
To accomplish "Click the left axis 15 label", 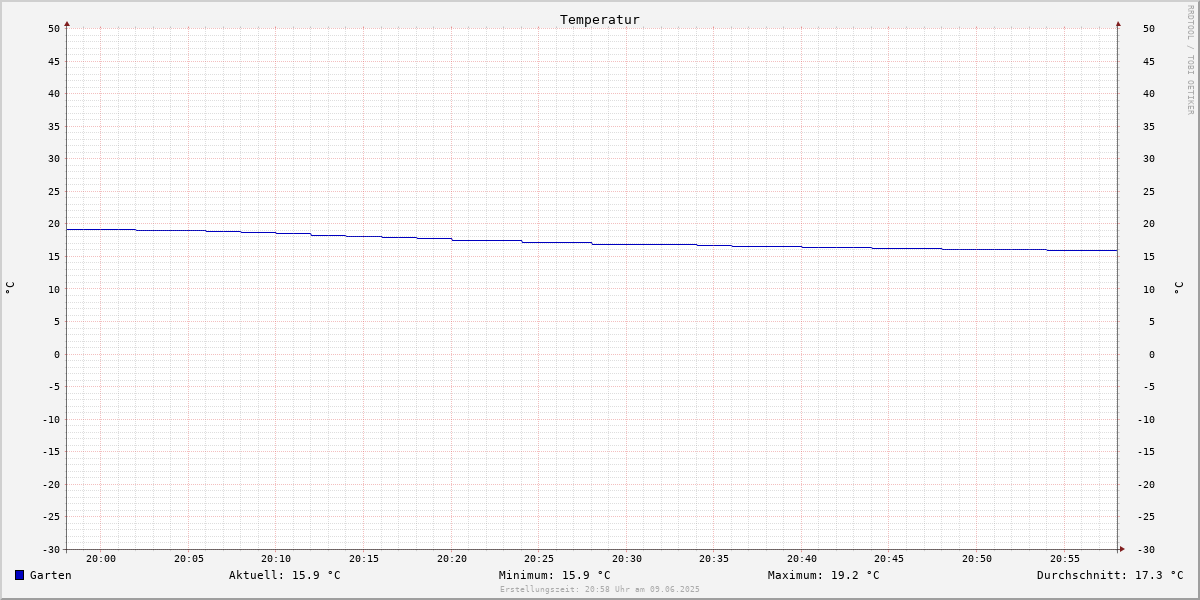I will (54, 257).
